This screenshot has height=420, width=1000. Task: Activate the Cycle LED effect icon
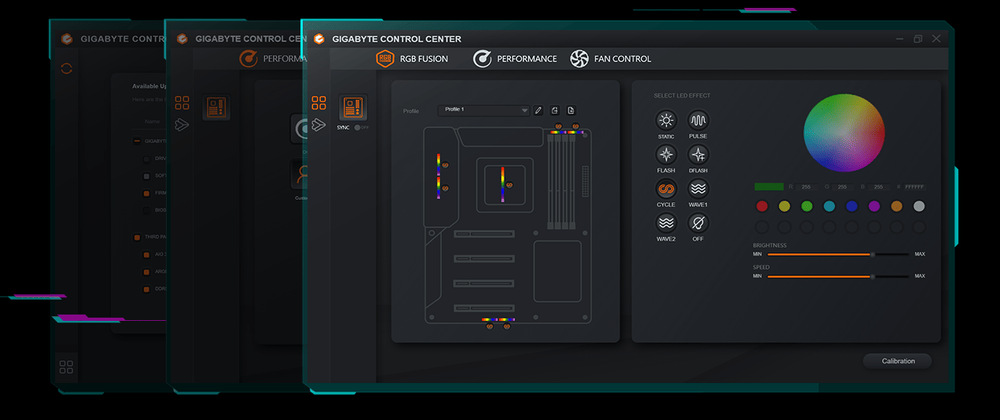(x=666, y=189)
